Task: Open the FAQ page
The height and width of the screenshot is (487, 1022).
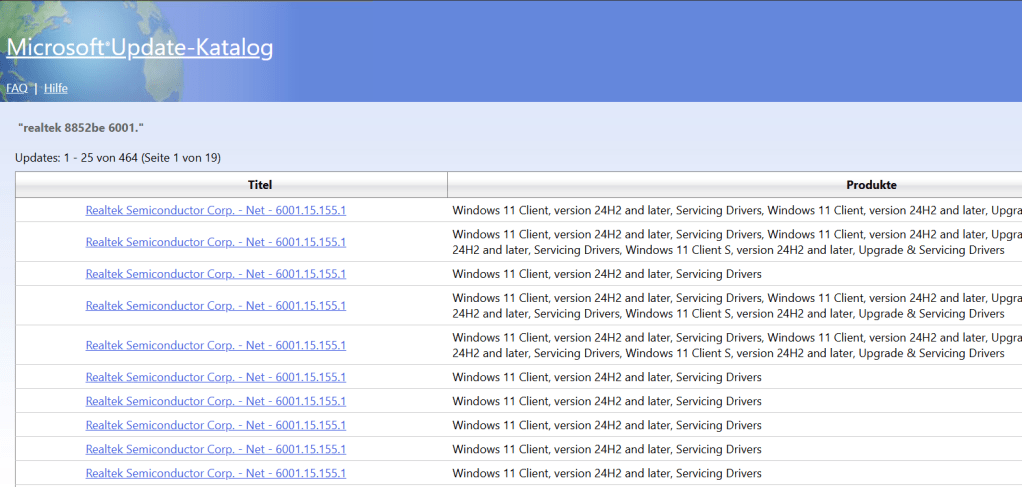Action: (17, 88)
